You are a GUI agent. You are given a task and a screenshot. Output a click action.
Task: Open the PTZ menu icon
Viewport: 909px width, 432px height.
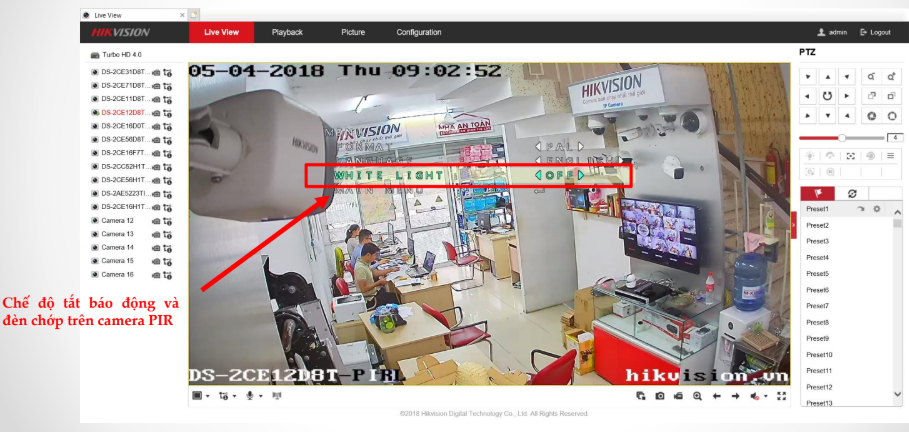(891, 156)
